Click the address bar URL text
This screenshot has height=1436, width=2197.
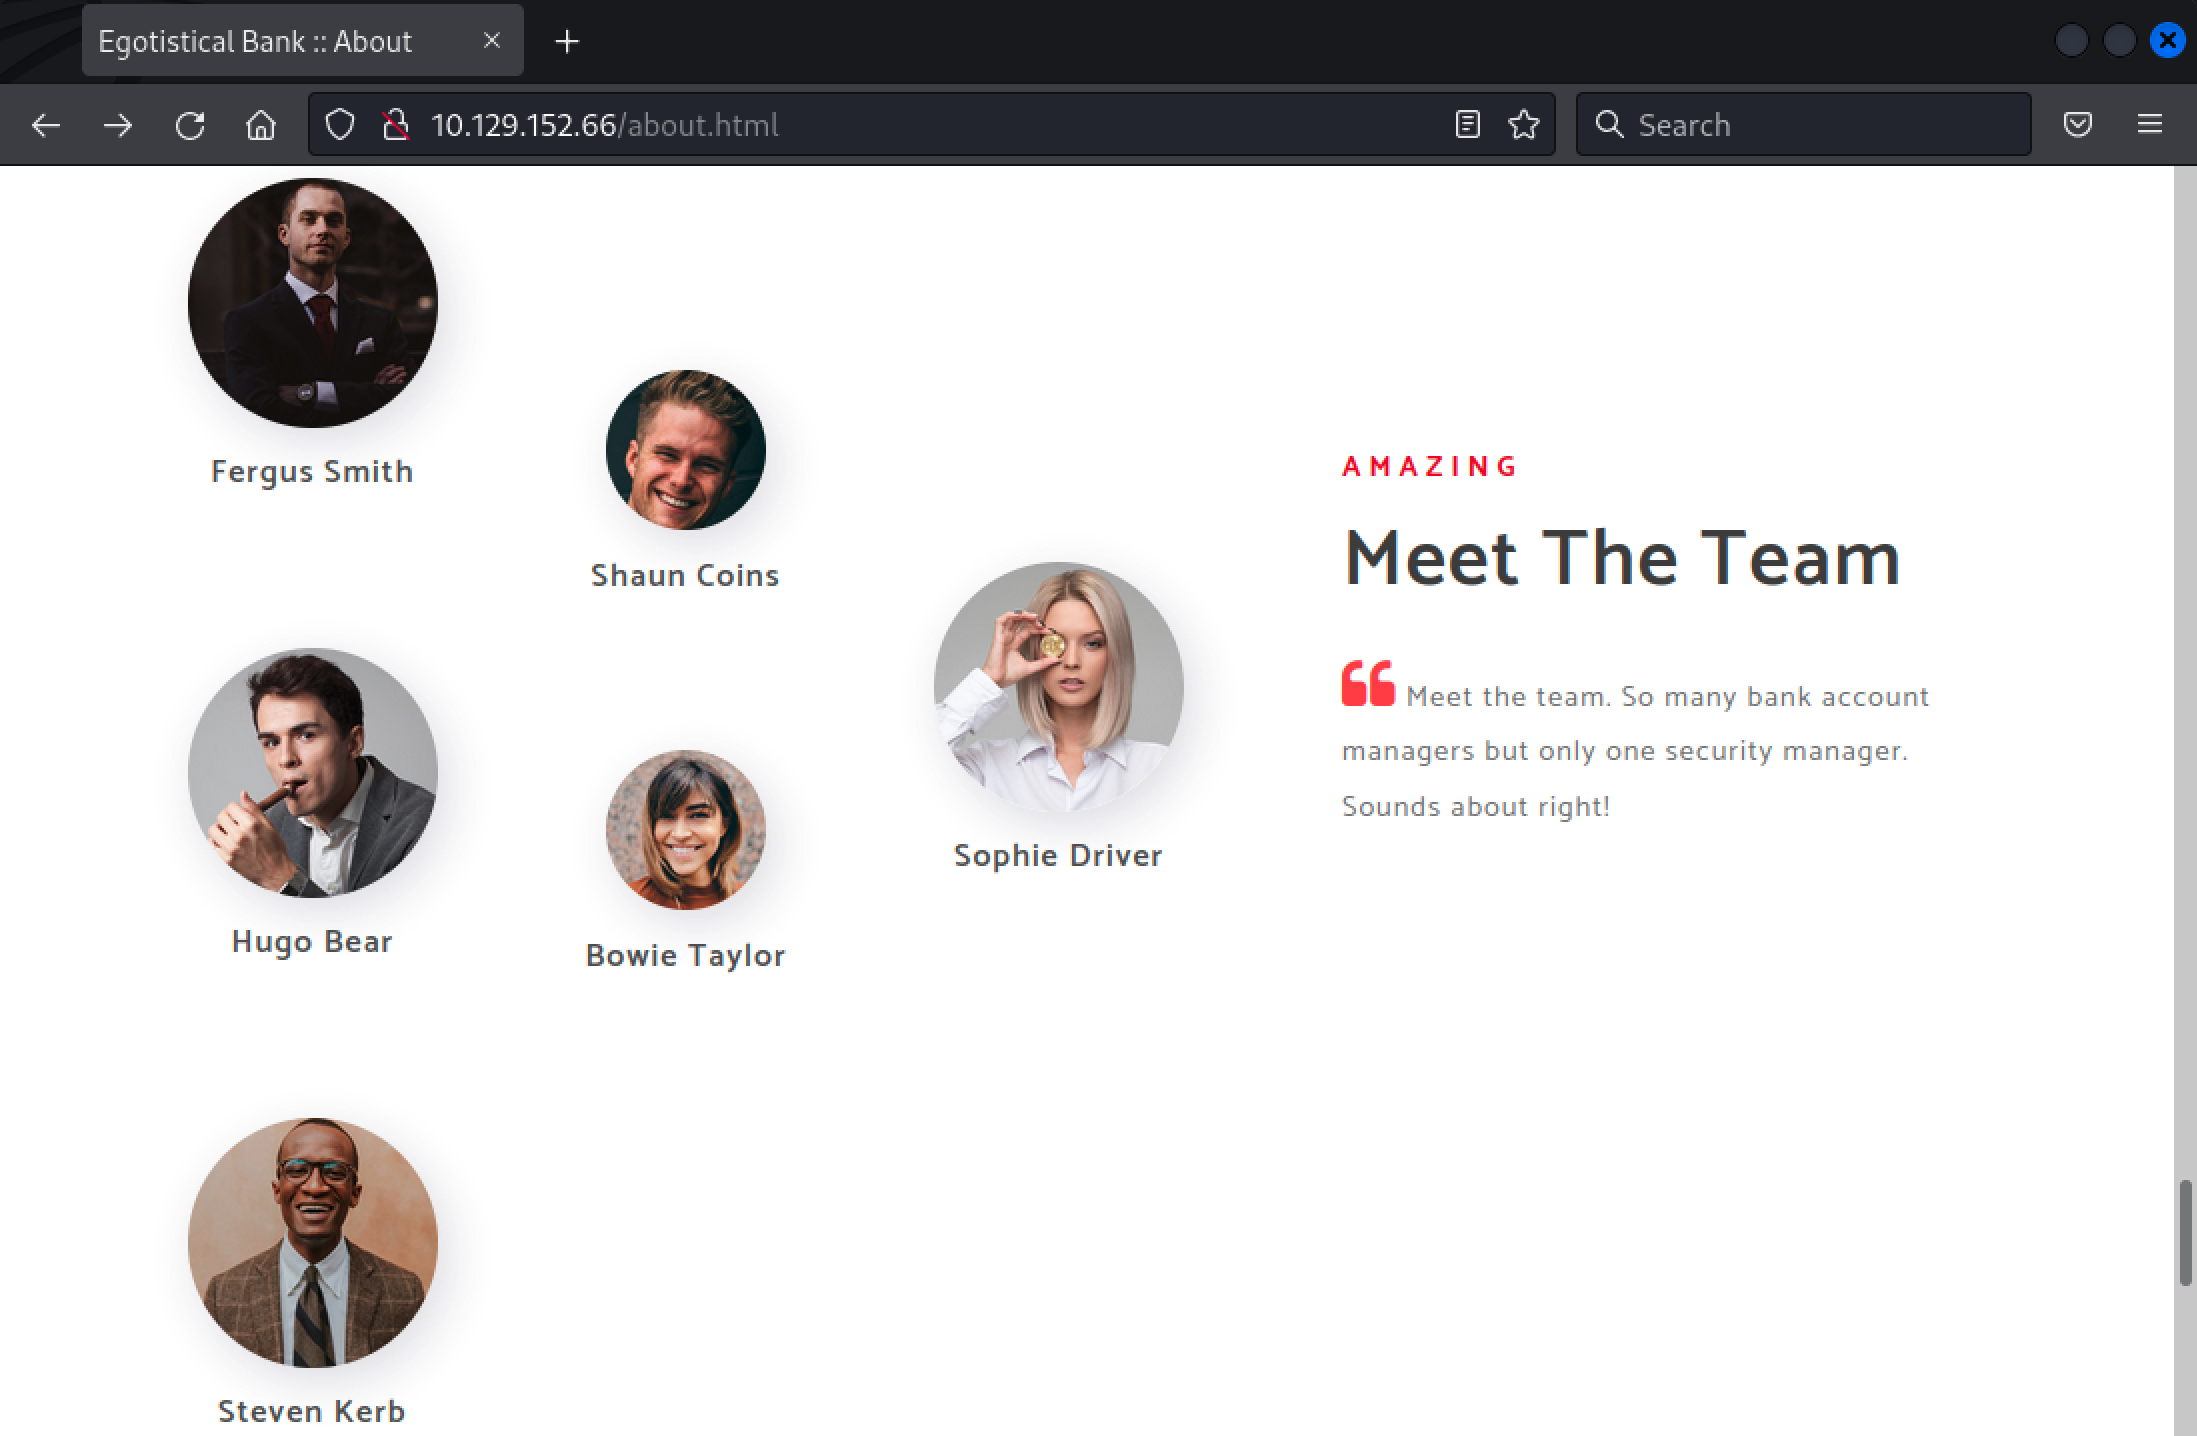[604, 125]
